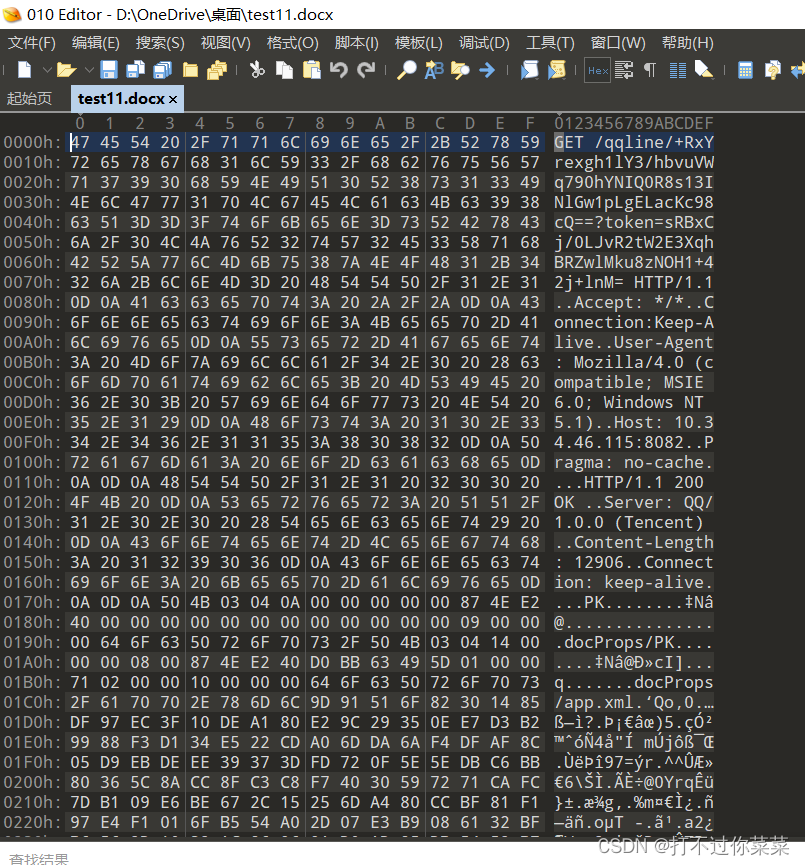Create a new file with the New icon
805x865 pixels.
(x=25, y=70)
